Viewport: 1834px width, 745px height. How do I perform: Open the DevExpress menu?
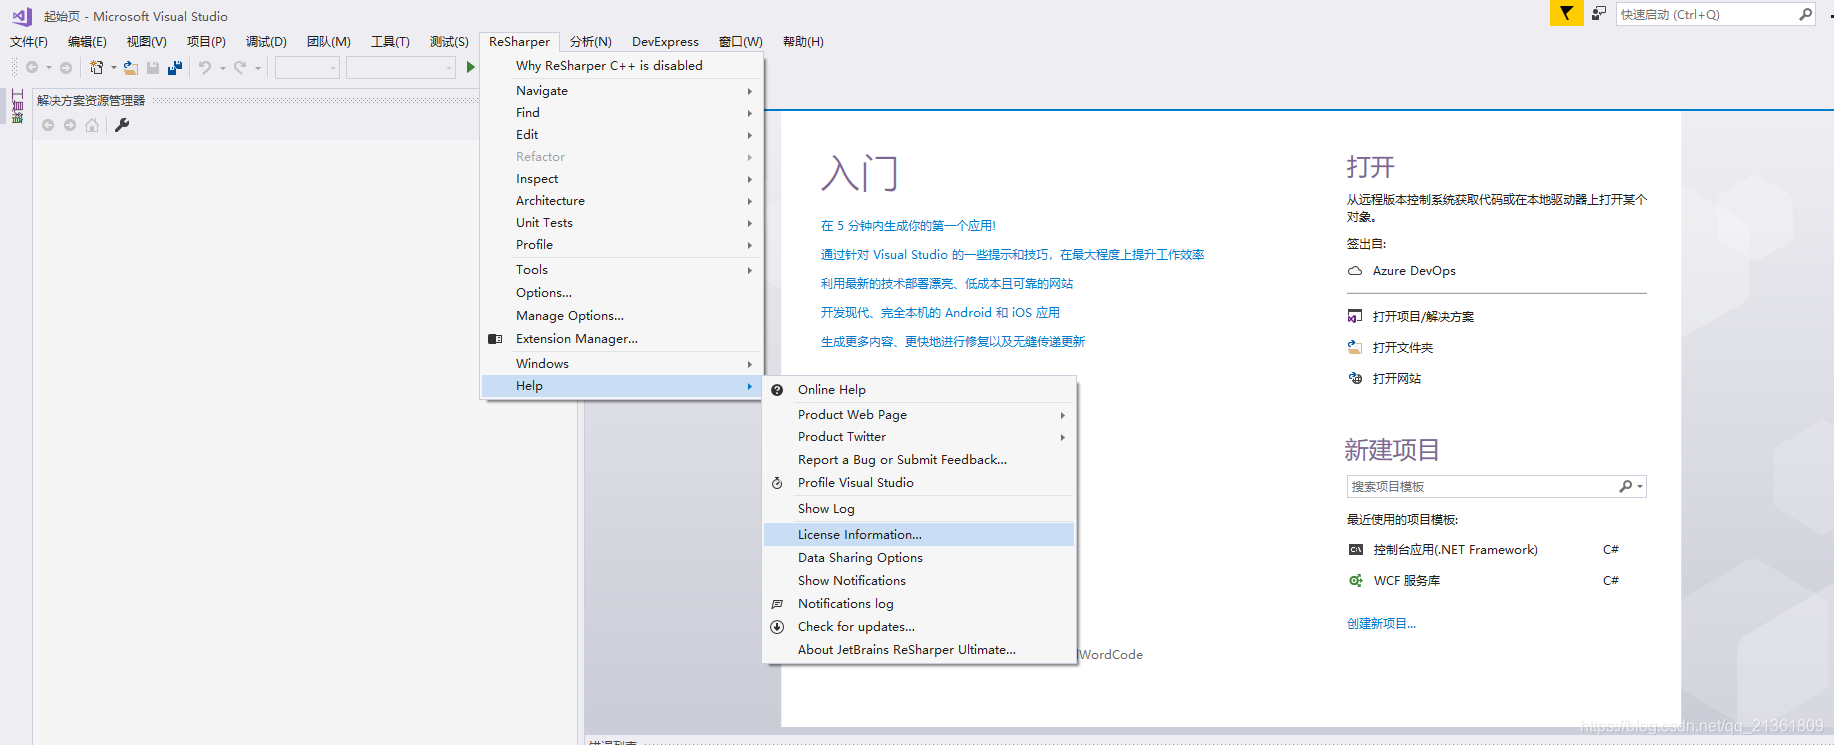click(x=665, y=42)
